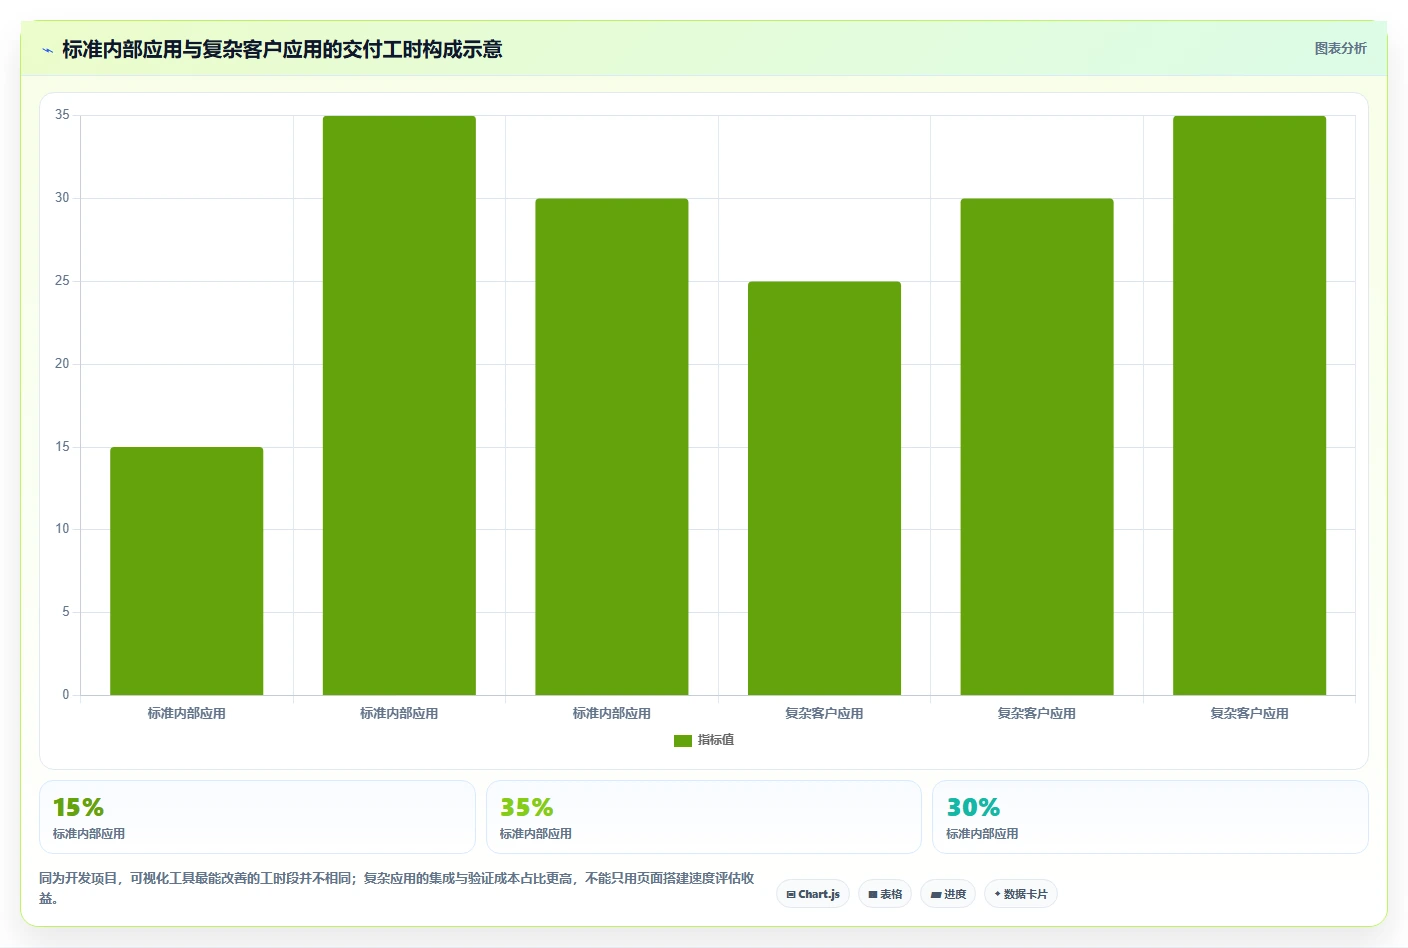Click the 复杂客户应用 bar with value 25
Screen dimensions: 1408x948
(824, 488)
